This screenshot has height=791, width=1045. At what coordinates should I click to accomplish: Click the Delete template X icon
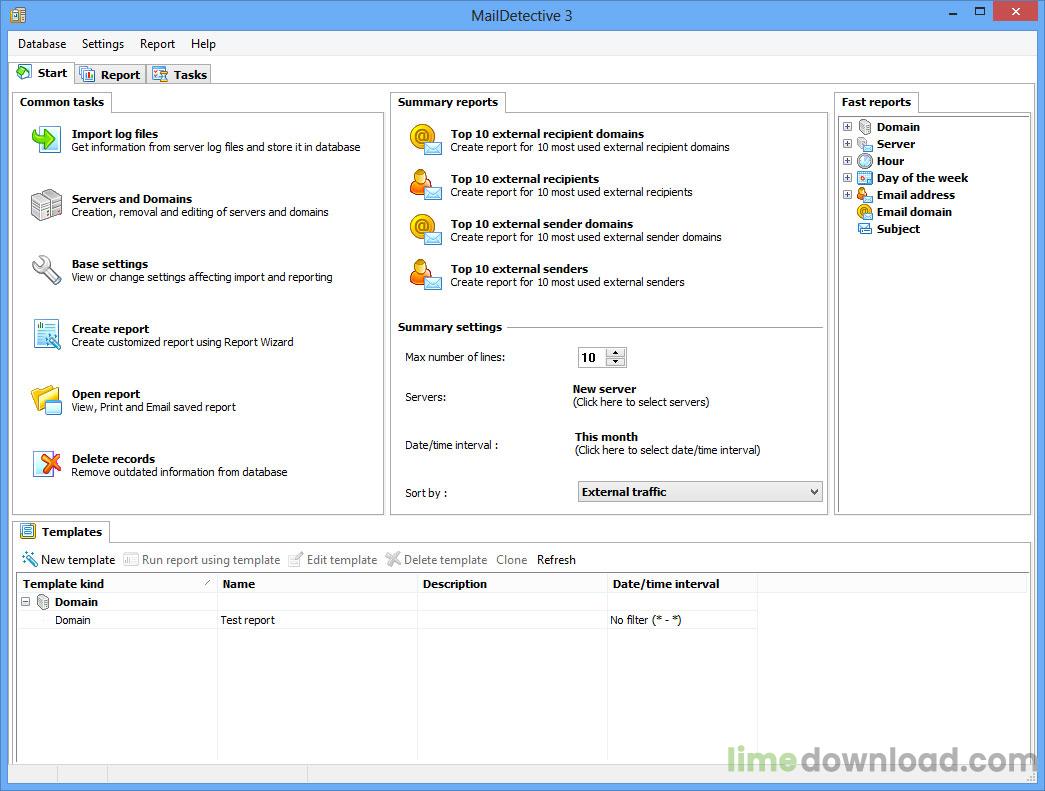pyautogui.click(x=393, y=559)
